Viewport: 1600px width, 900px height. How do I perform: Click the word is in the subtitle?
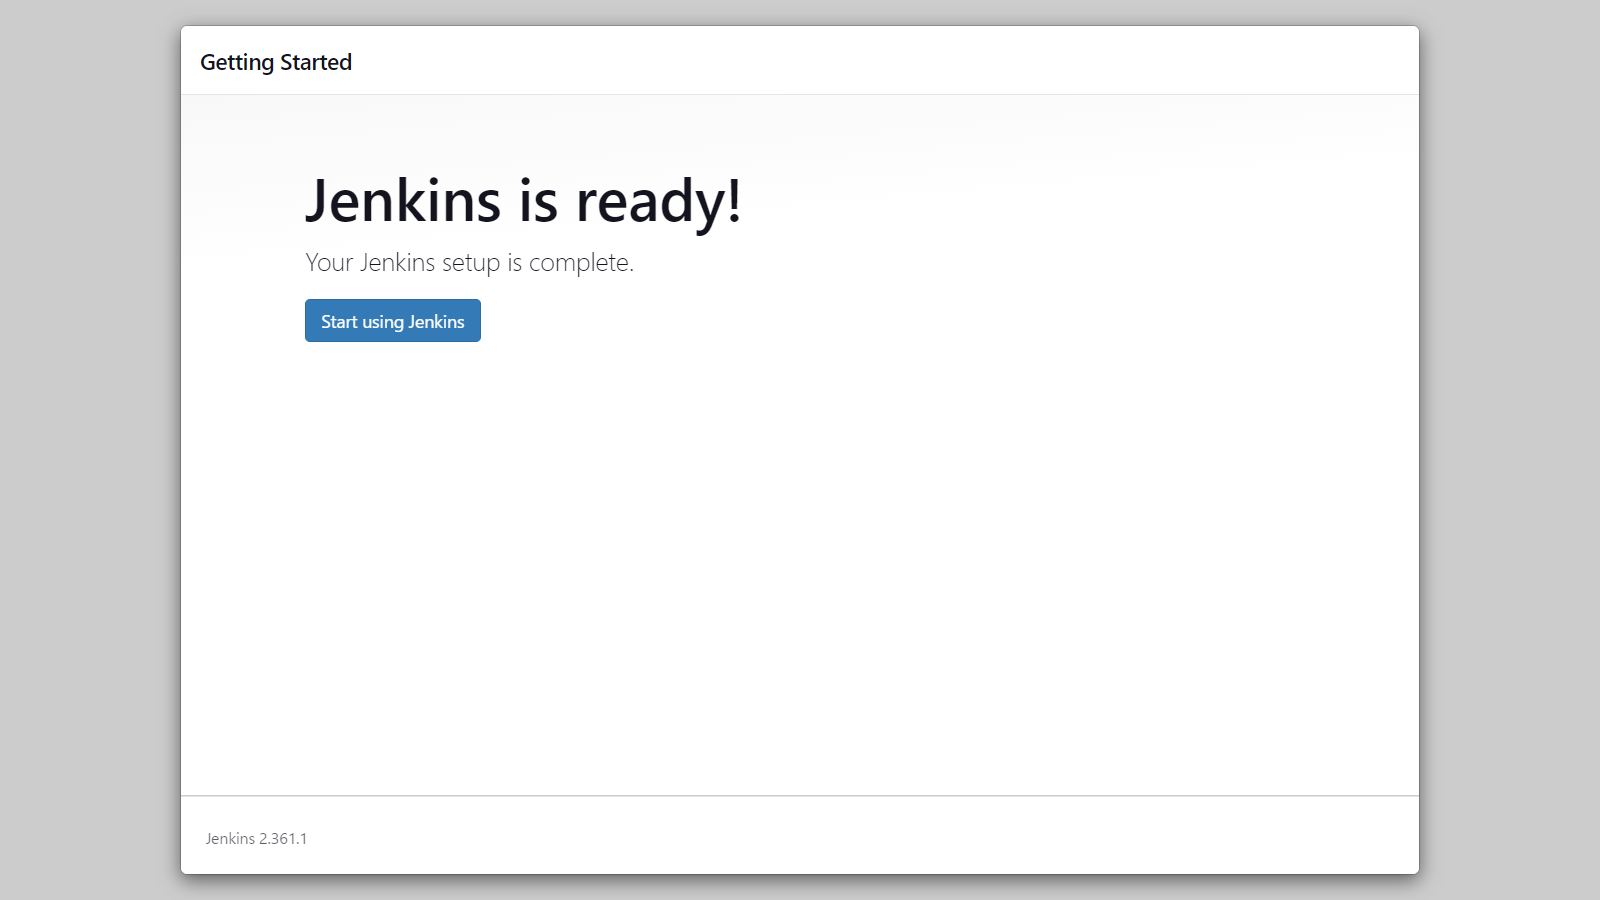[514, 262]
